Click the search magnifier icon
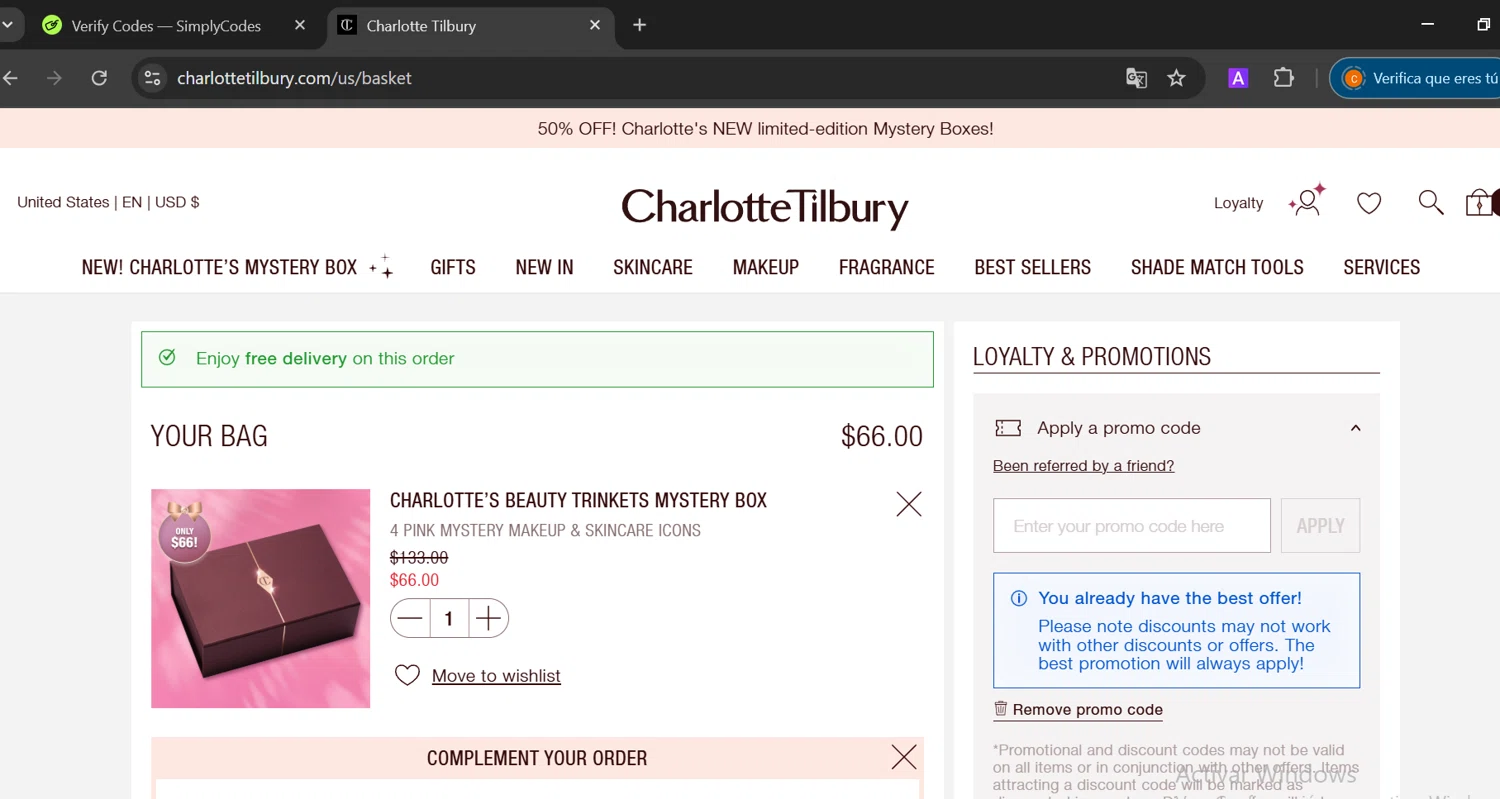This screenshot has width=1500, height=799. pos(1431,203)
